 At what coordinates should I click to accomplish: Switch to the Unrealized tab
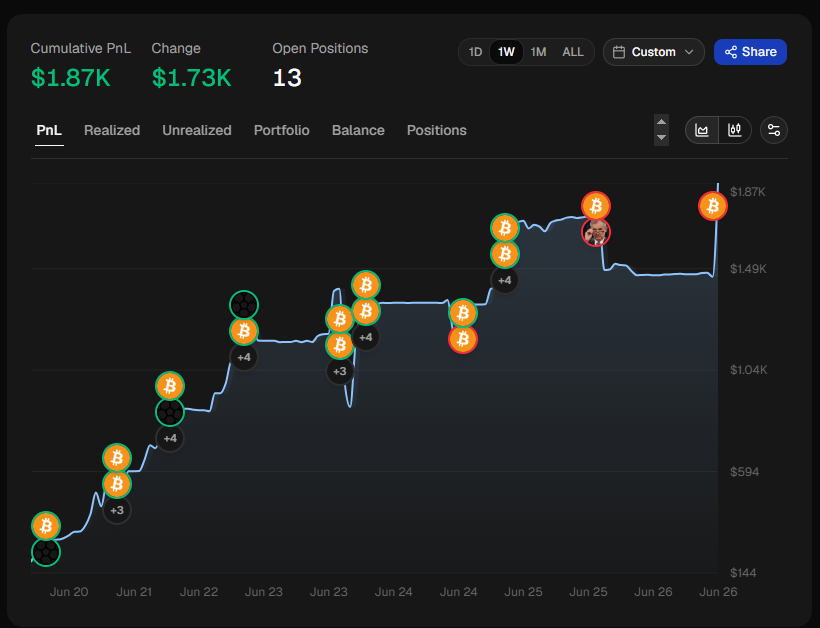tap(197, 130)
